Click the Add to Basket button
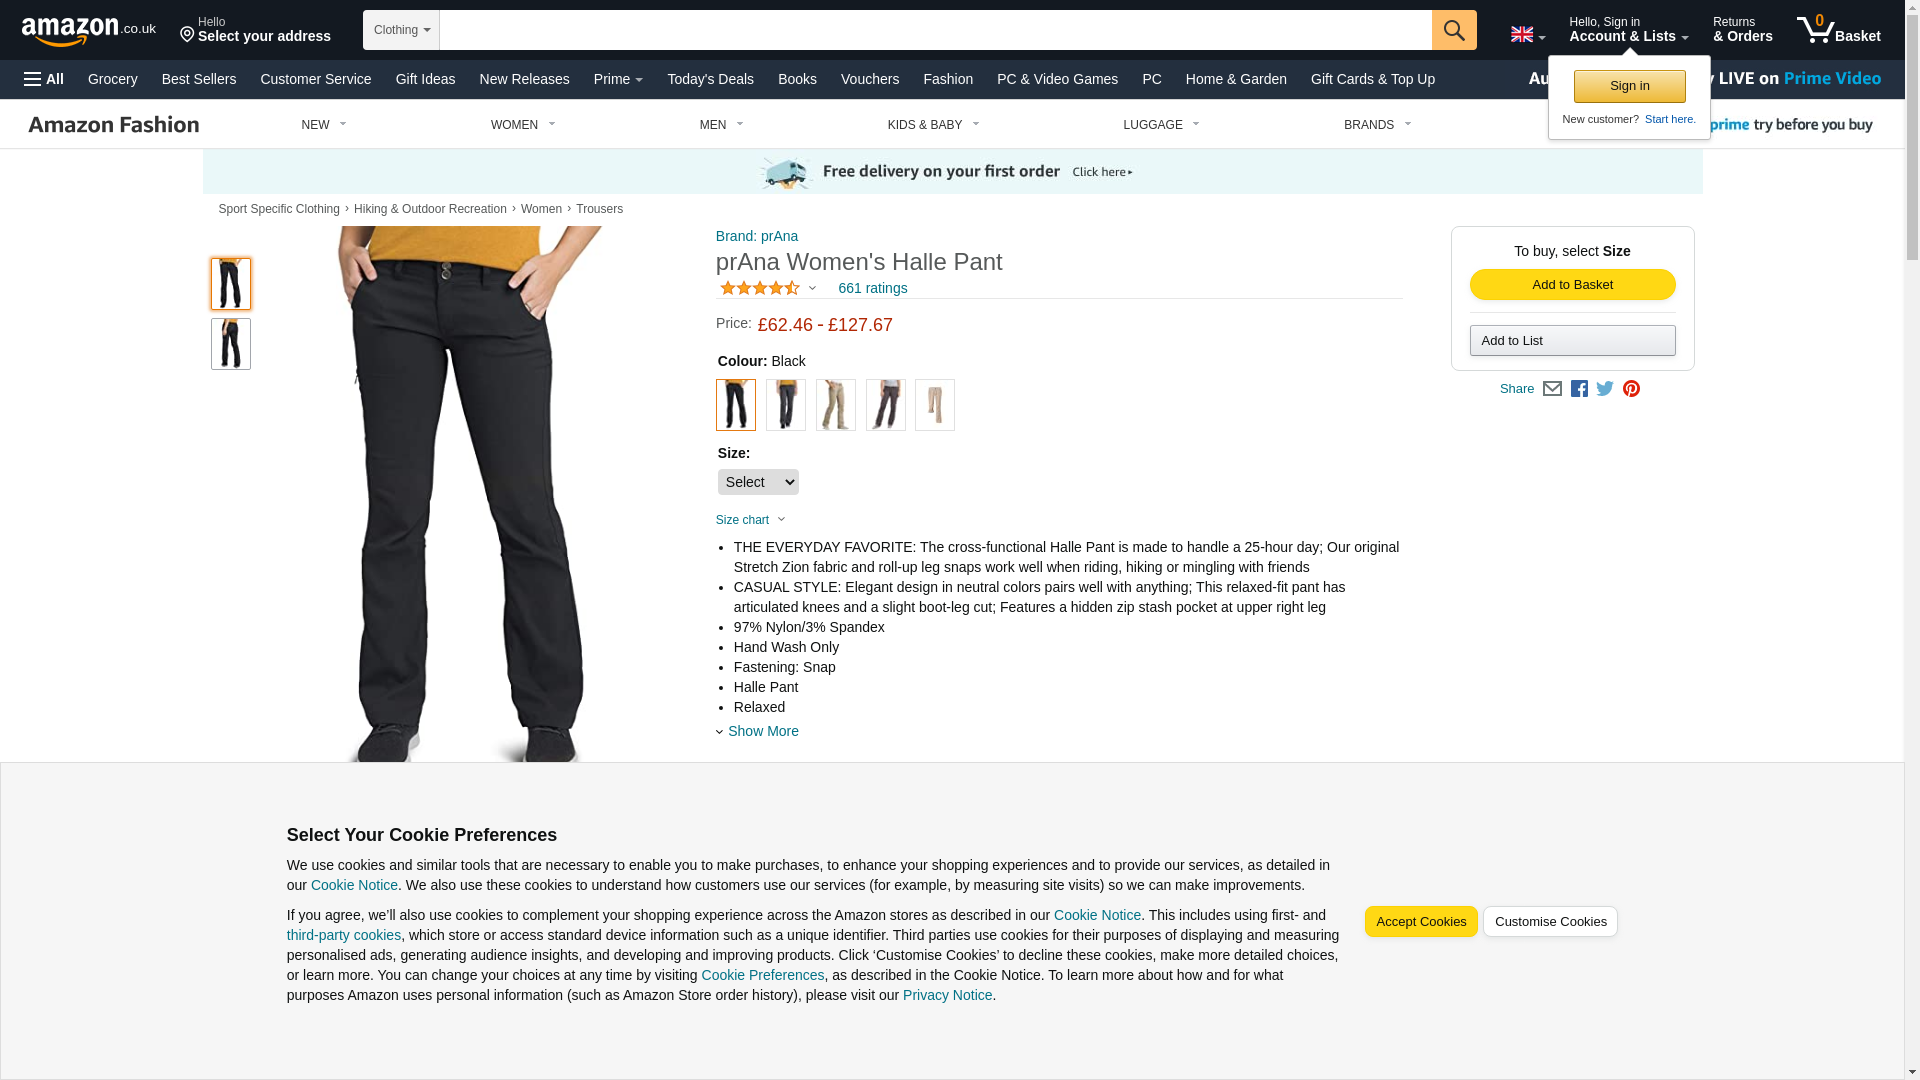The width and height of the screenshot is (1920, 1080). pyautogui.click(x=1572, y=285)
